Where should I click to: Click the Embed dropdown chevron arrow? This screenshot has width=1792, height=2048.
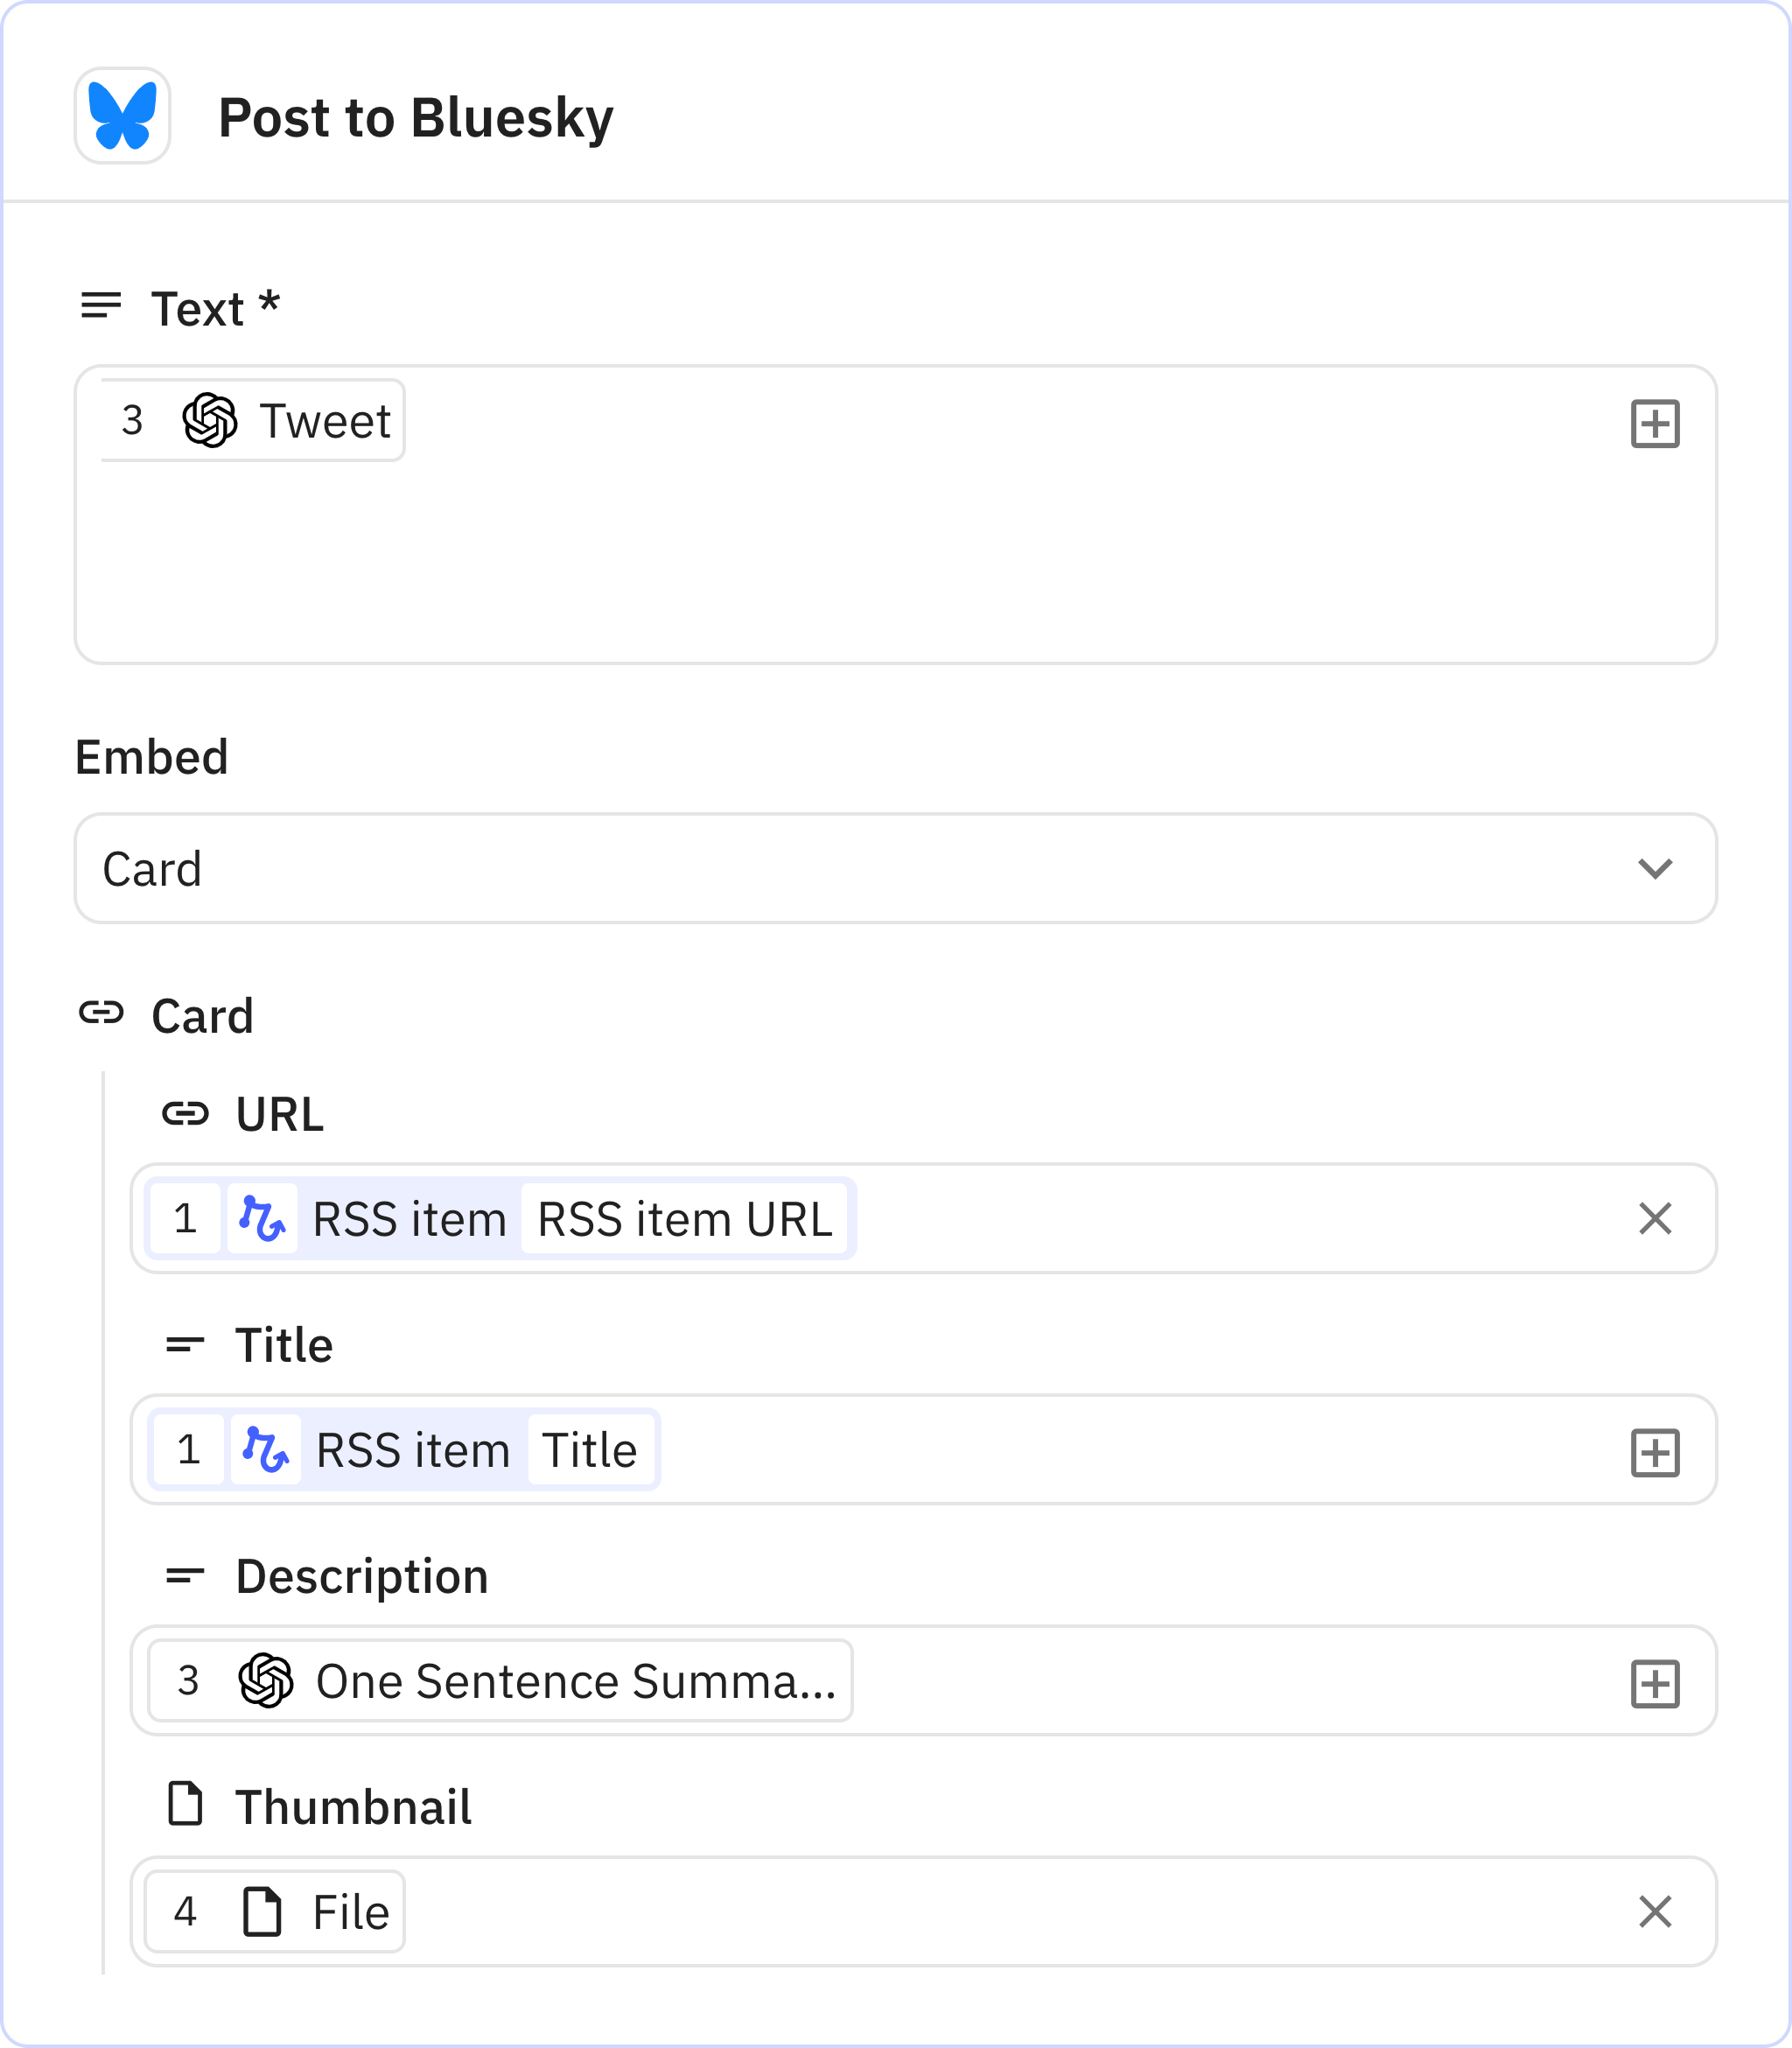point(1654,868)
